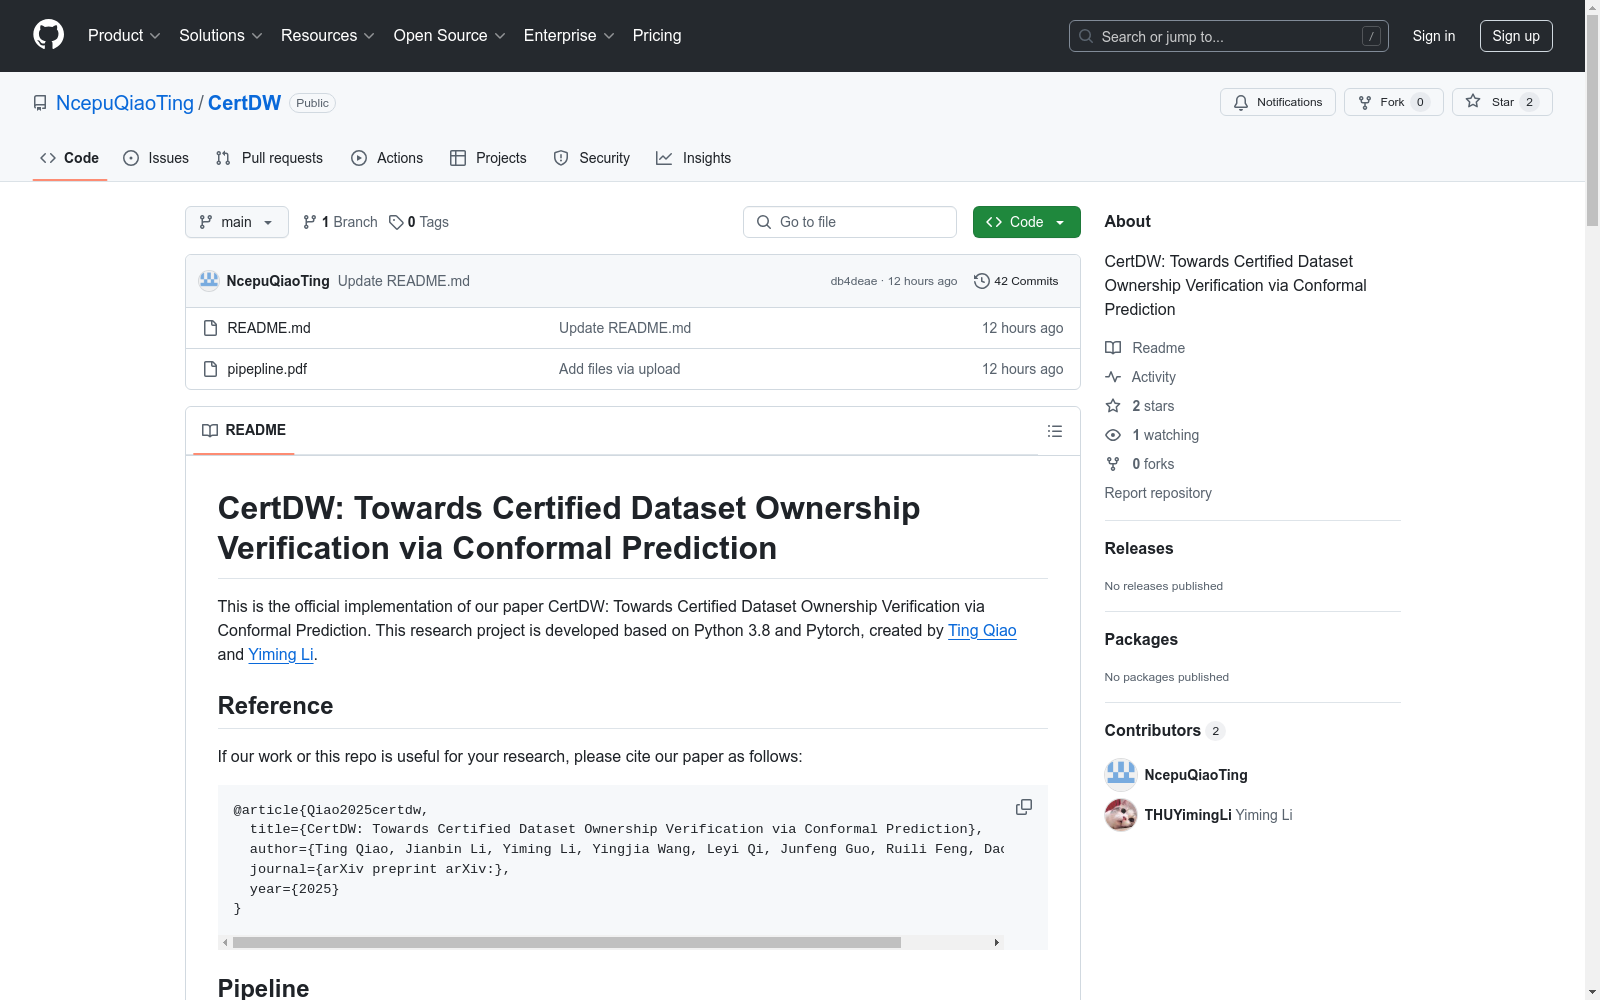The image size is (1600, 1000).
Task: Expand the Open Source menu
Action: point(450,35)
